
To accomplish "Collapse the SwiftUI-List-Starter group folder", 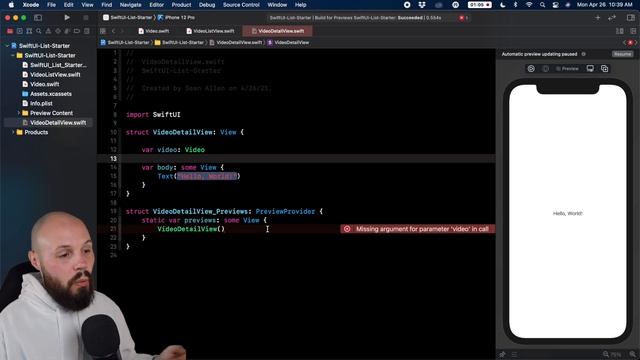I will tap(13, 56).
